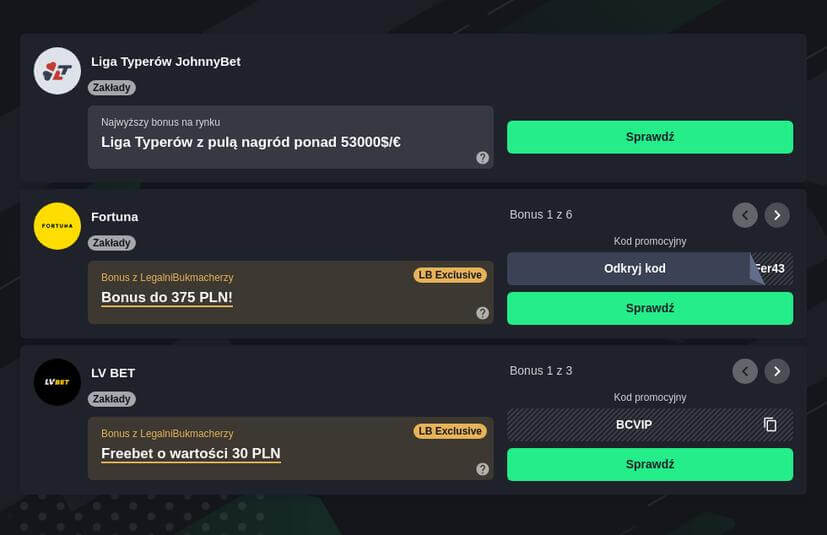The height and width of the screenshot is (535, 827).
Task: Click the Zakłady tag under Fortuna
Action: [x=112, y=243]
